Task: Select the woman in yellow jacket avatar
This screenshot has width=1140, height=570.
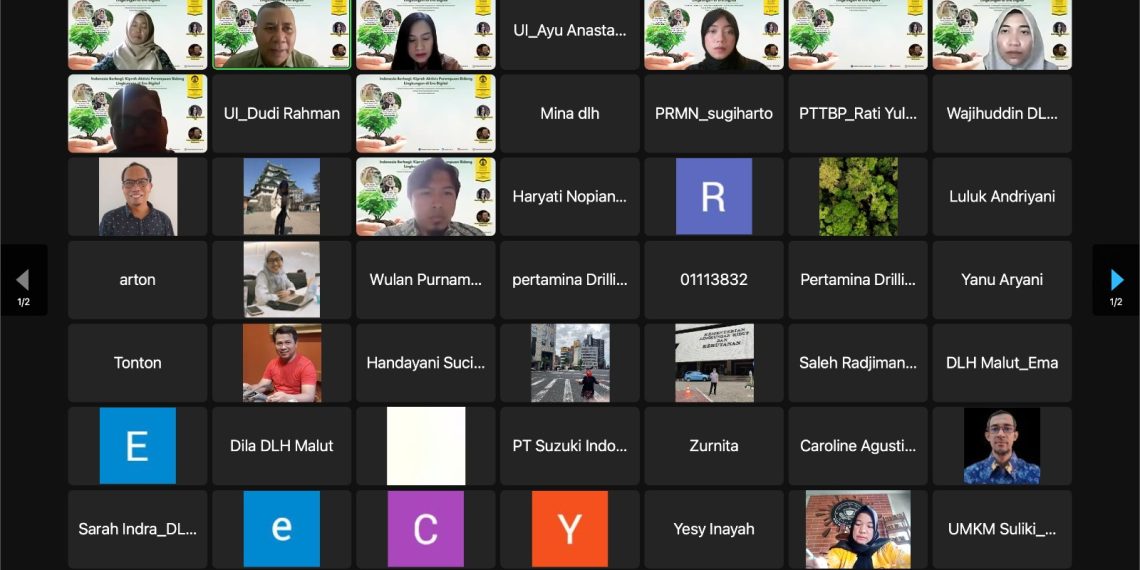Action: coord(858,529)
